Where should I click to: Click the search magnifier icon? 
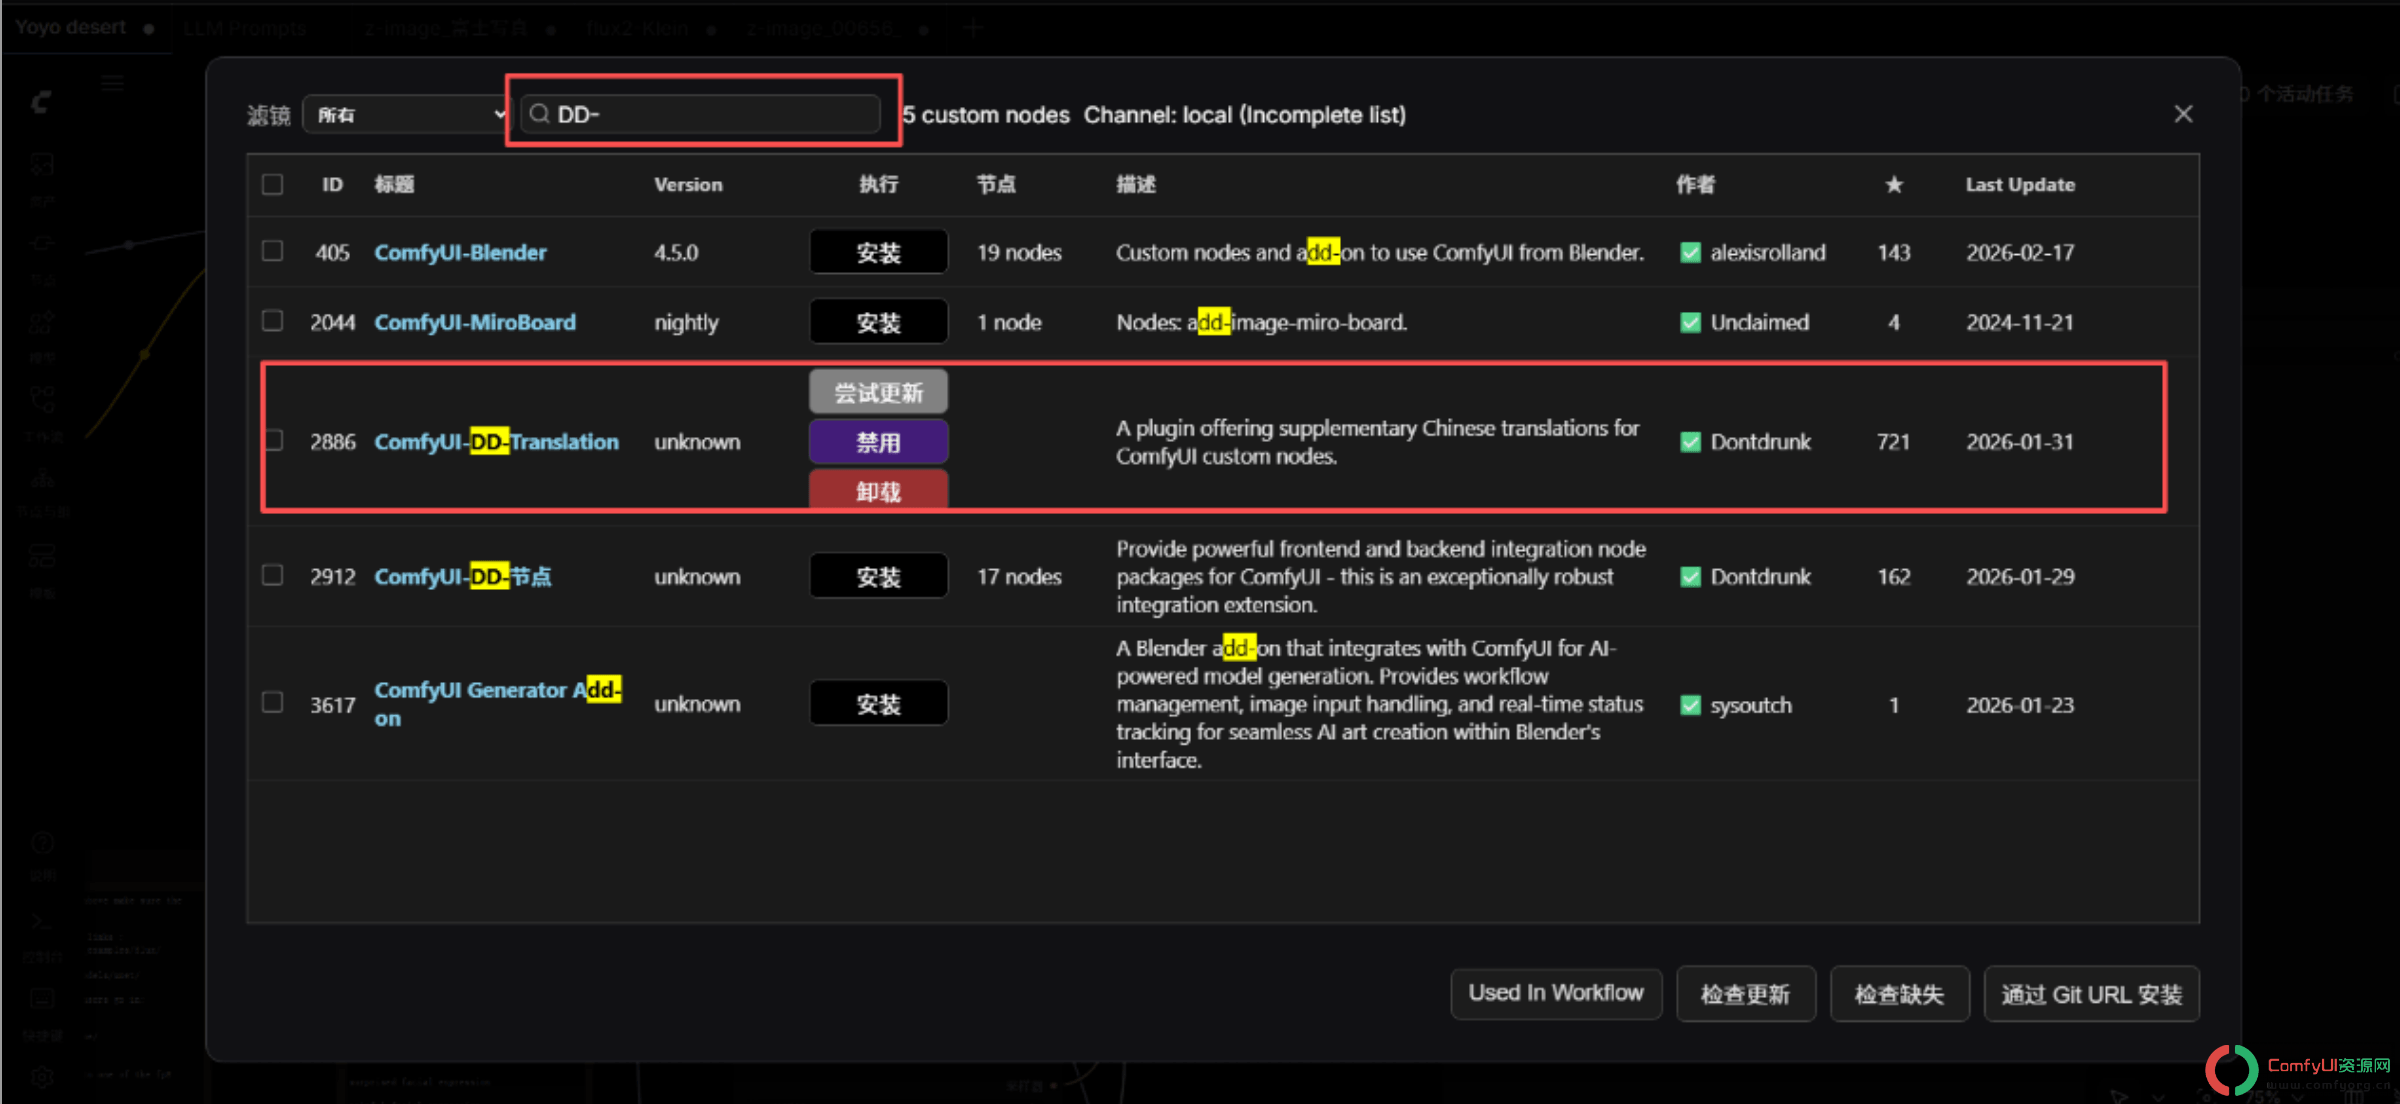tap(539, 114)
